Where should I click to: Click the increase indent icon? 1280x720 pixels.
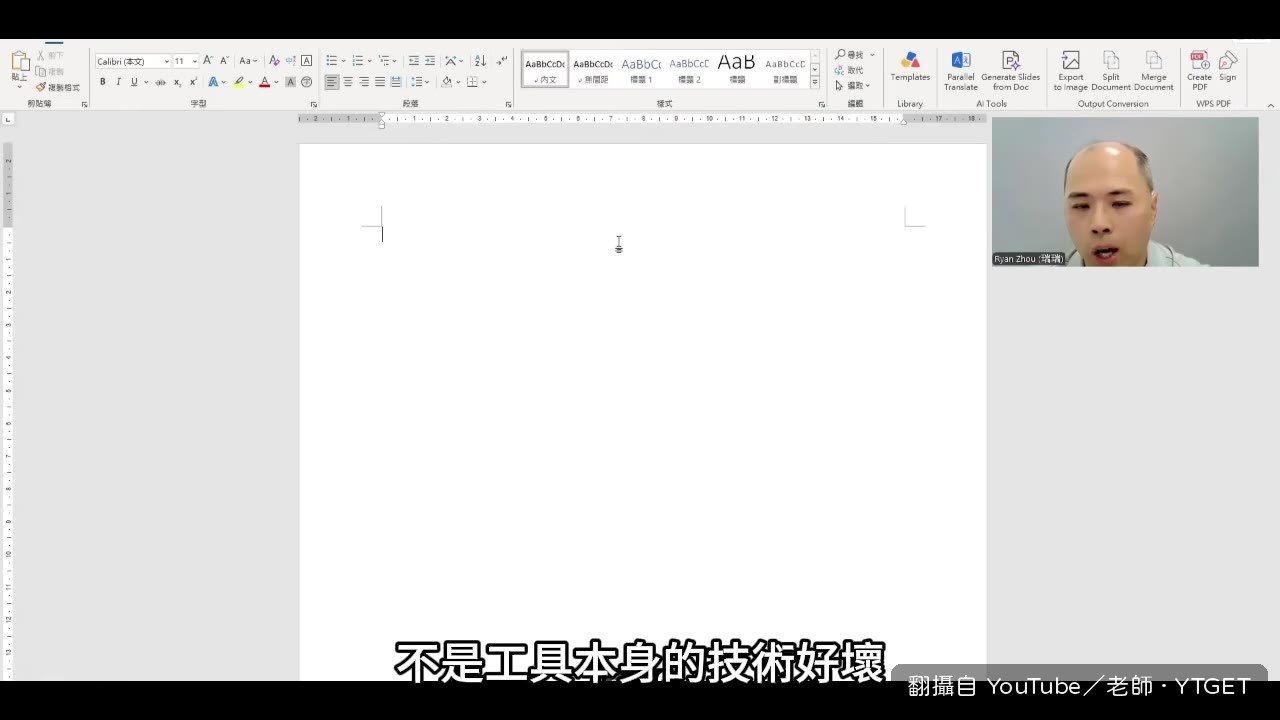click(429, 61)
